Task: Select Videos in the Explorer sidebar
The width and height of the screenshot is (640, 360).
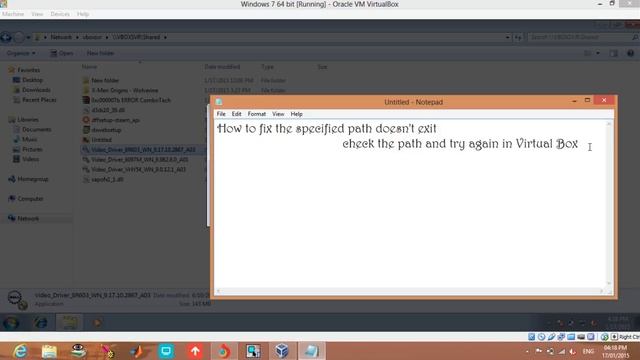Action: (x=31, y=159)
